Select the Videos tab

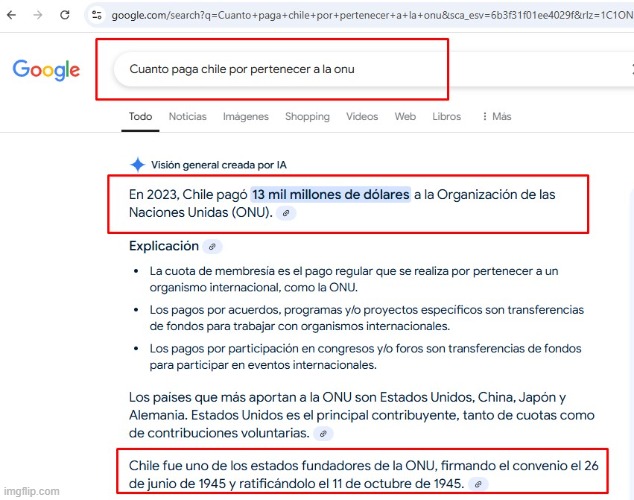coord(362,116)
